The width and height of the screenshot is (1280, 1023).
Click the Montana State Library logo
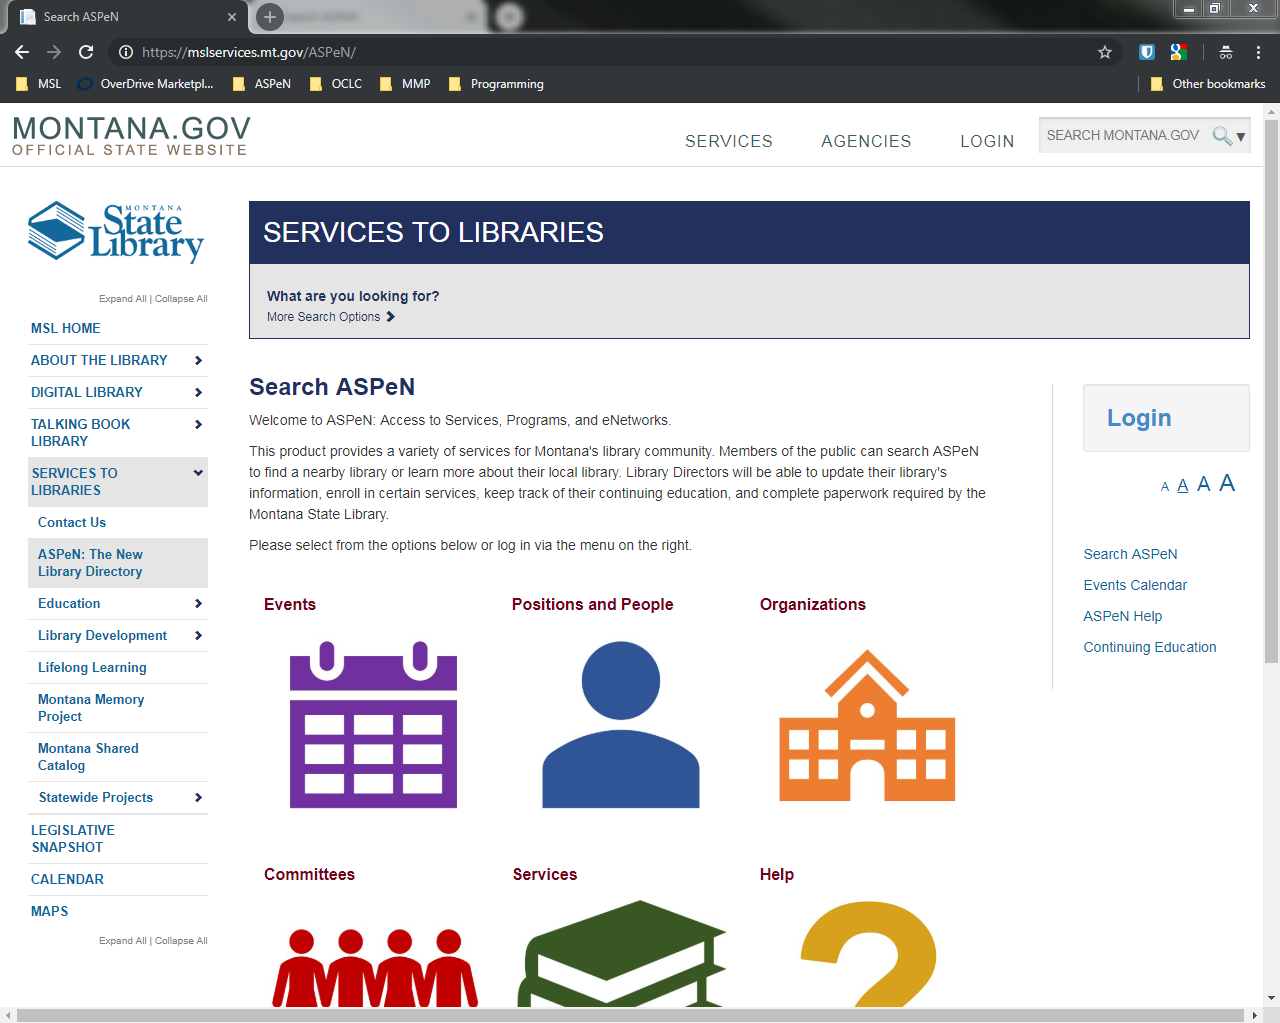117,232
